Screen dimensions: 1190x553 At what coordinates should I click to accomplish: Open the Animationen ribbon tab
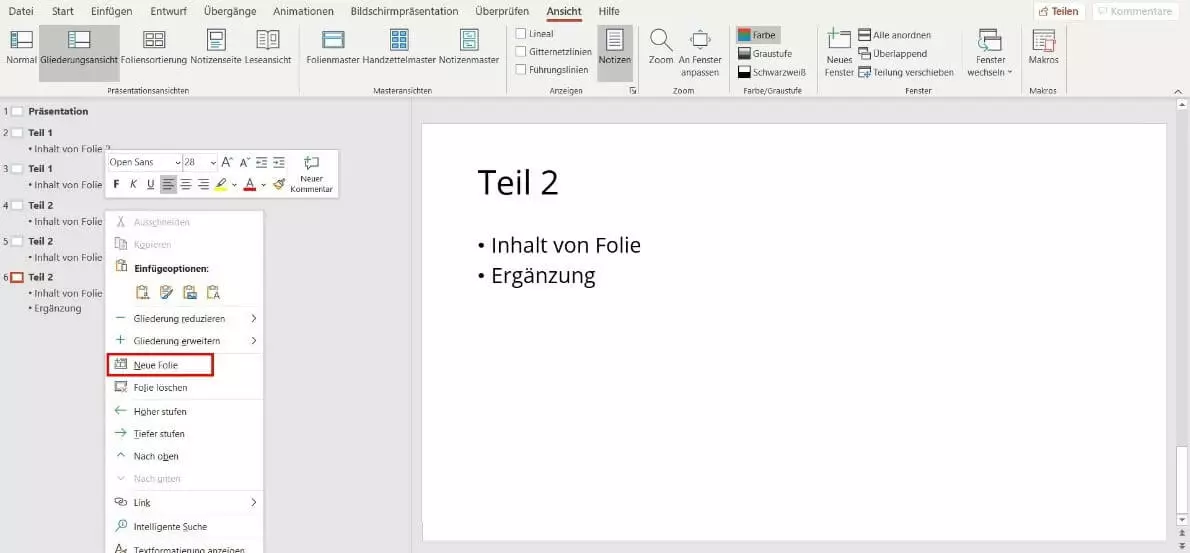pyautogui.click(x=303, y=11)
